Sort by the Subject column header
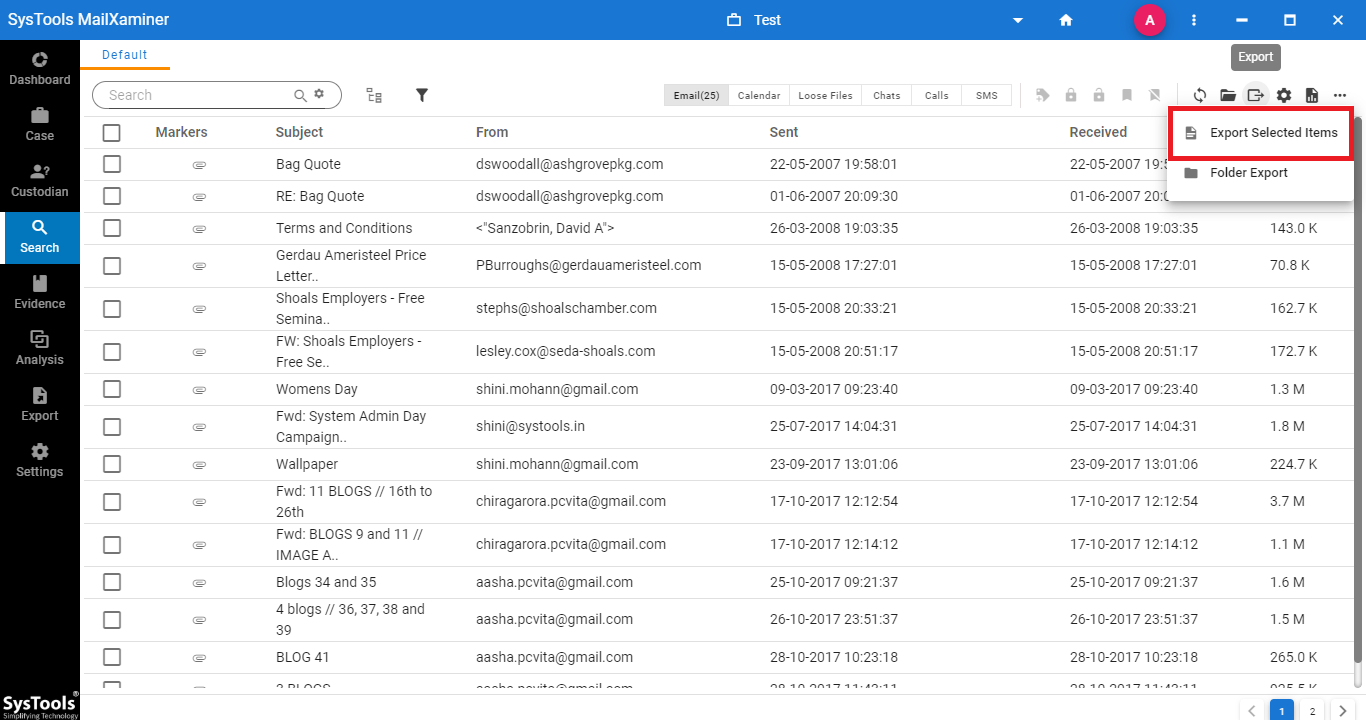1366x720 pixels. point(299,132)
